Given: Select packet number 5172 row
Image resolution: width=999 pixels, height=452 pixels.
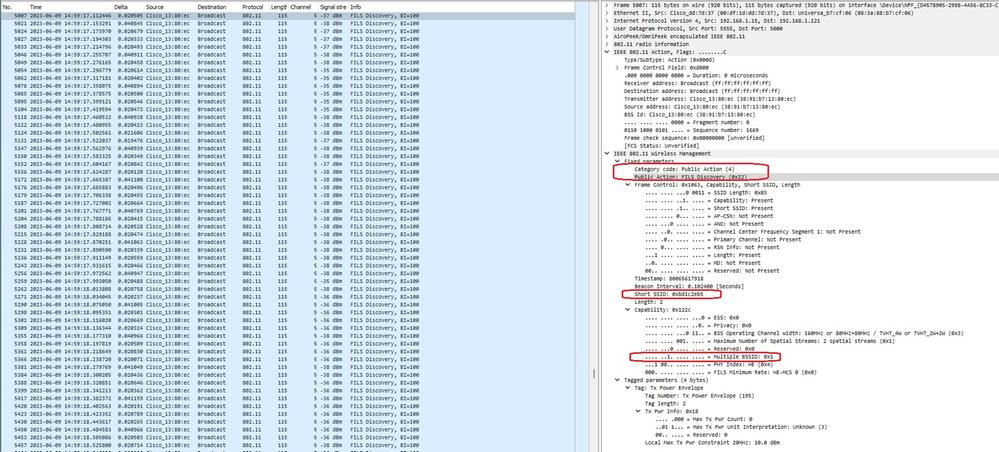Looking at the screenshot, I should click(x=287, y=180).
